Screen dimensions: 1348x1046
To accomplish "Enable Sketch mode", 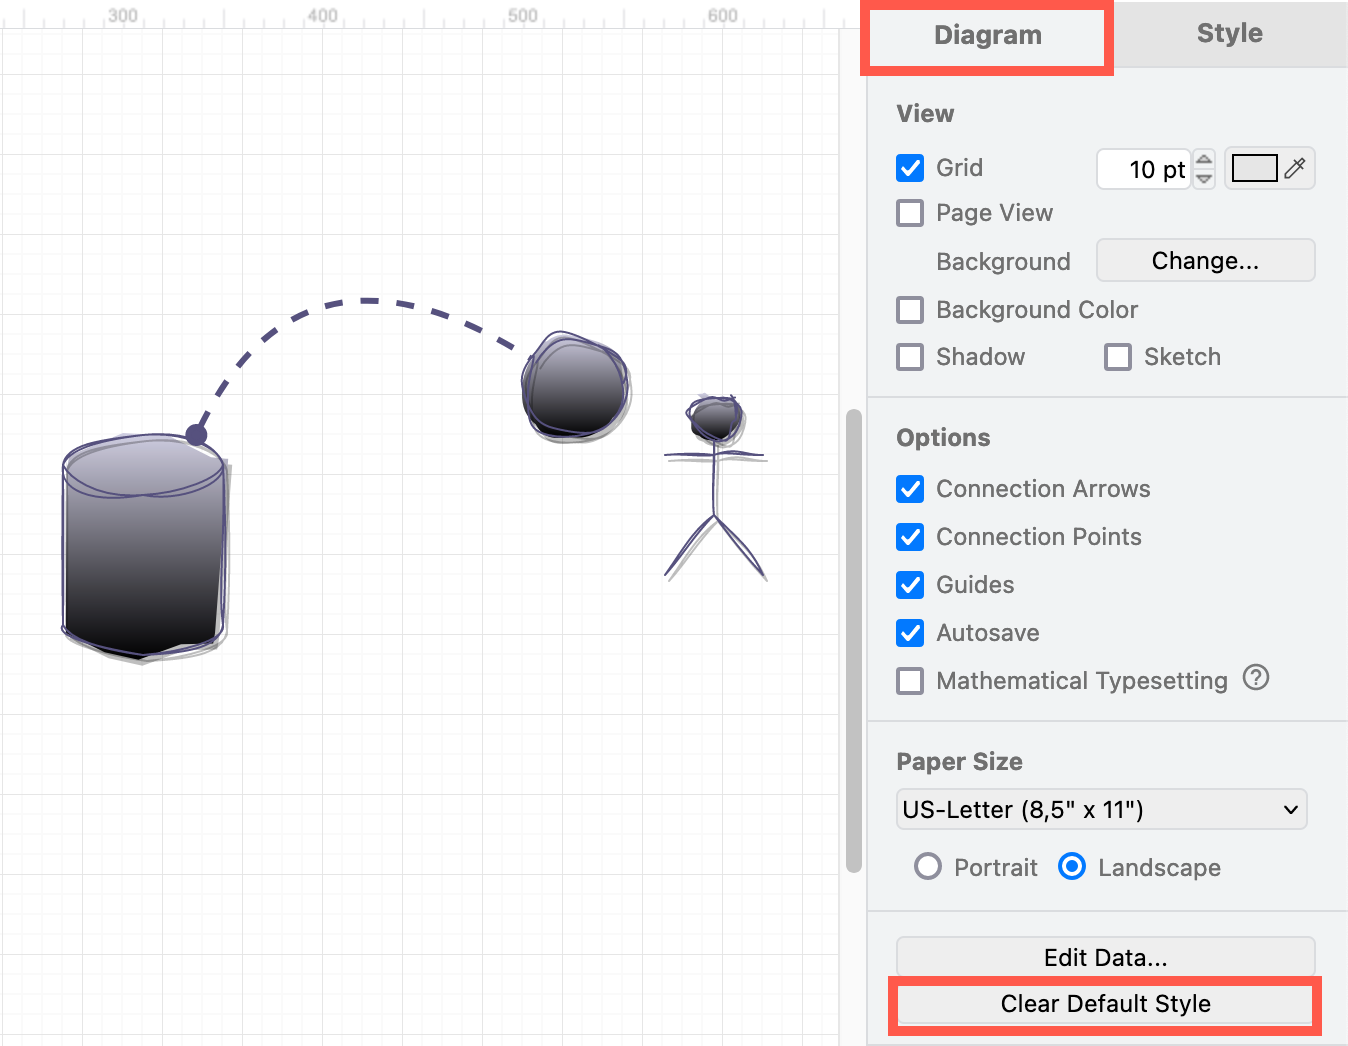I will [1117, 357].
